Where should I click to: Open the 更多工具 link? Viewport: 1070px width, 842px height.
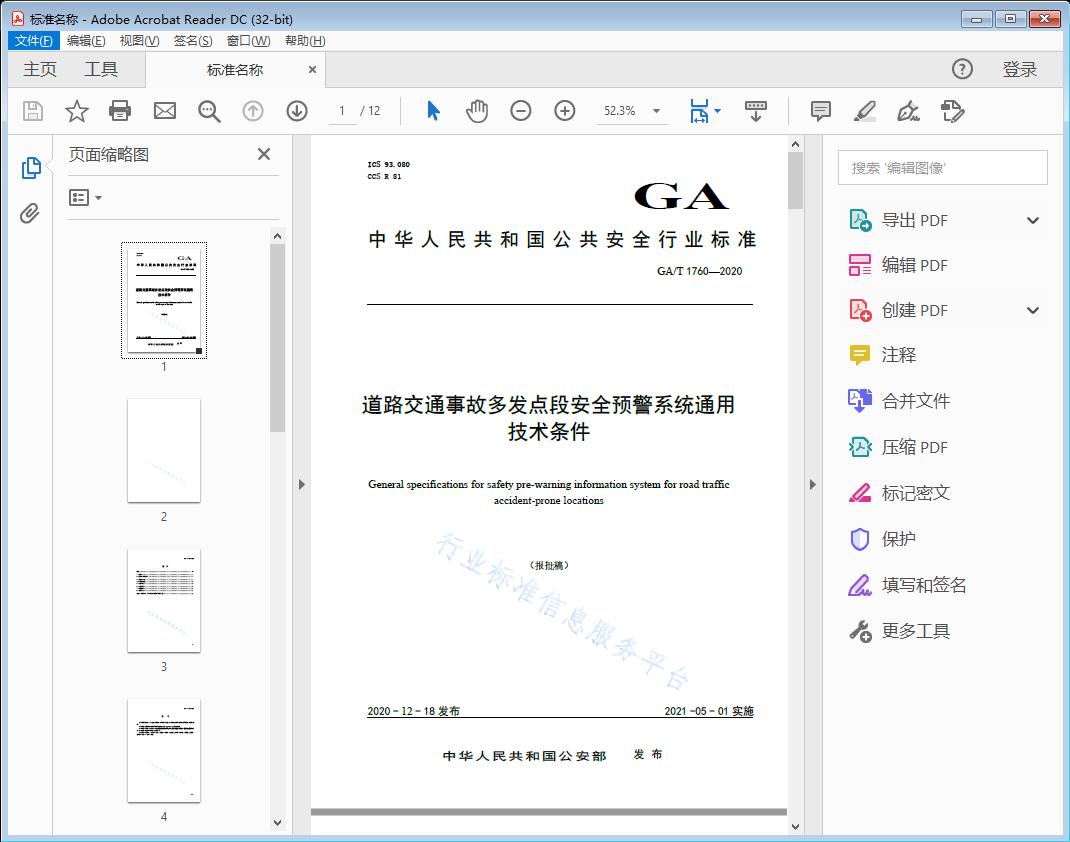pos(915,631)
